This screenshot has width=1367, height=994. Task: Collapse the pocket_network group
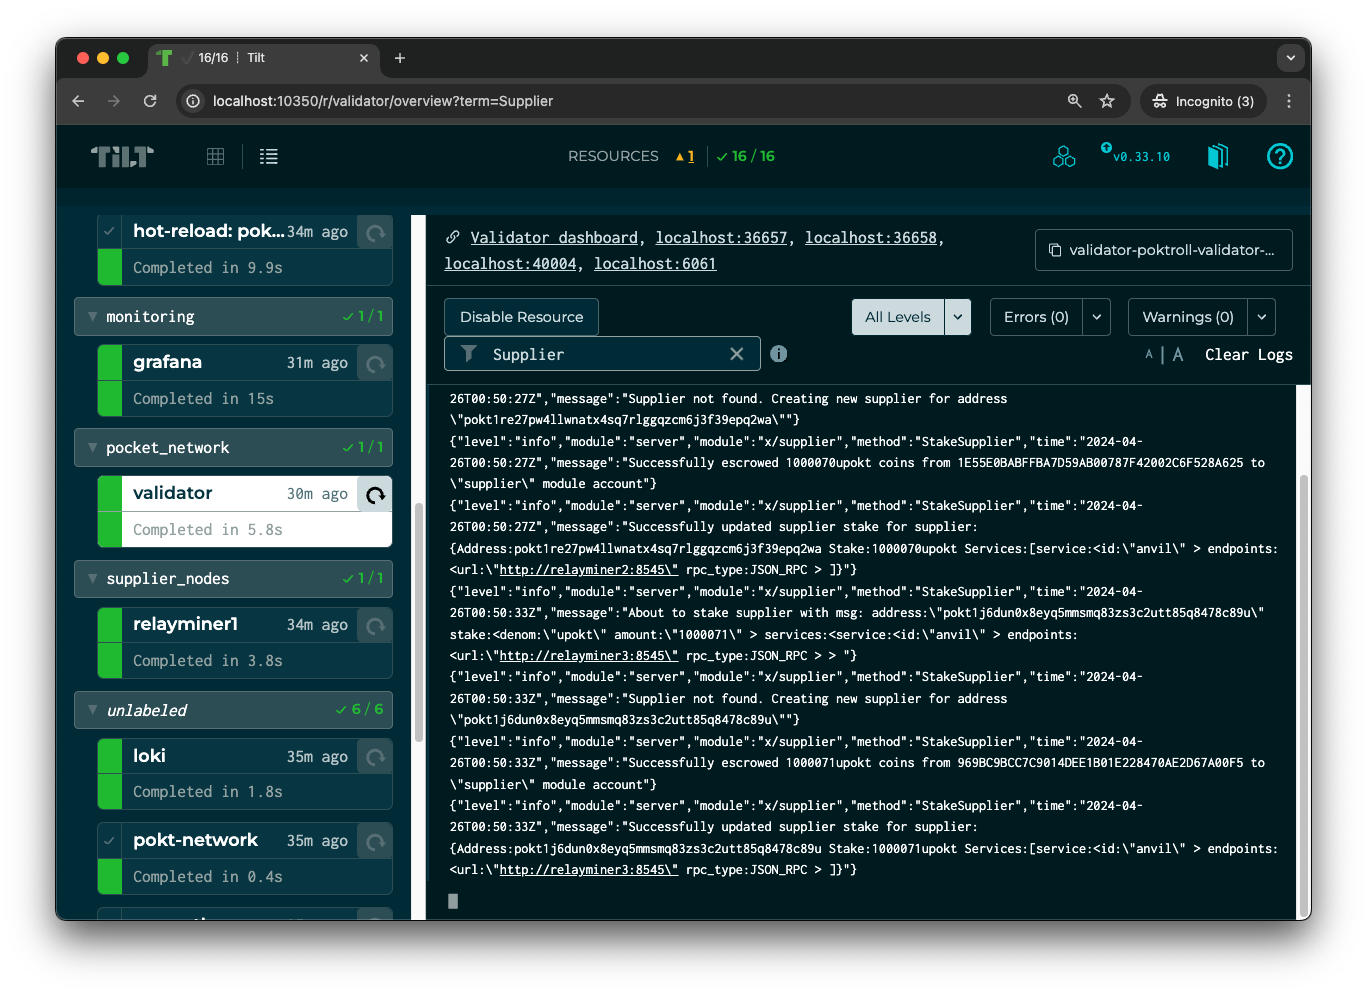(x=233, y=447)
